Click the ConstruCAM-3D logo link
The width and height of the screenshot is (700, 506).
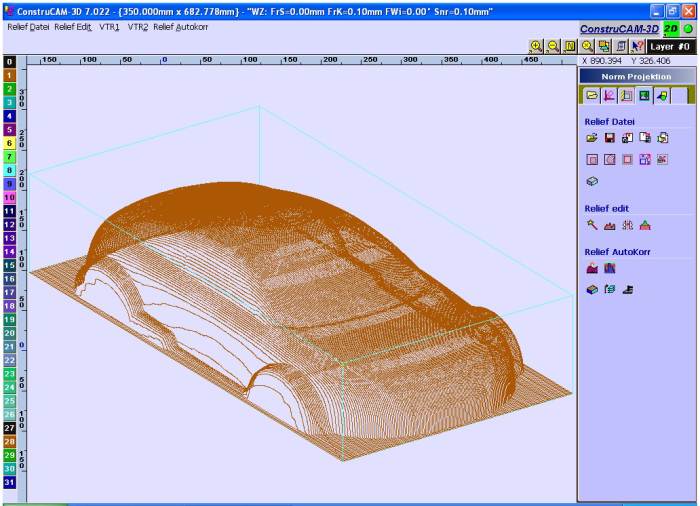pyautogui.click(x=620, y=30)
